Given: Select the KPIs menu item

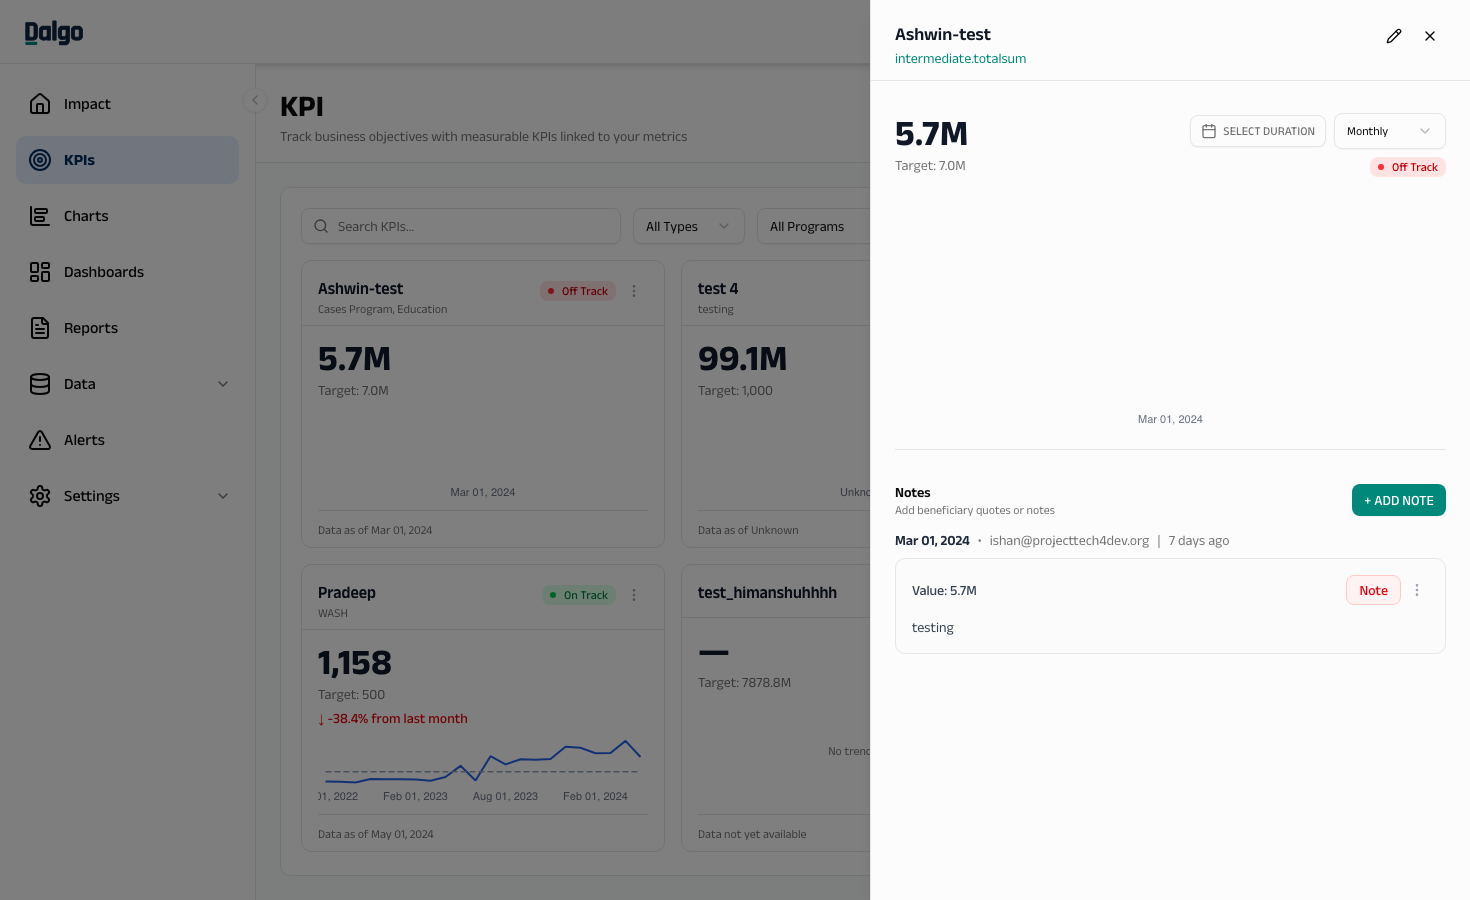Looking at the screenshot, I should [128, 160].
